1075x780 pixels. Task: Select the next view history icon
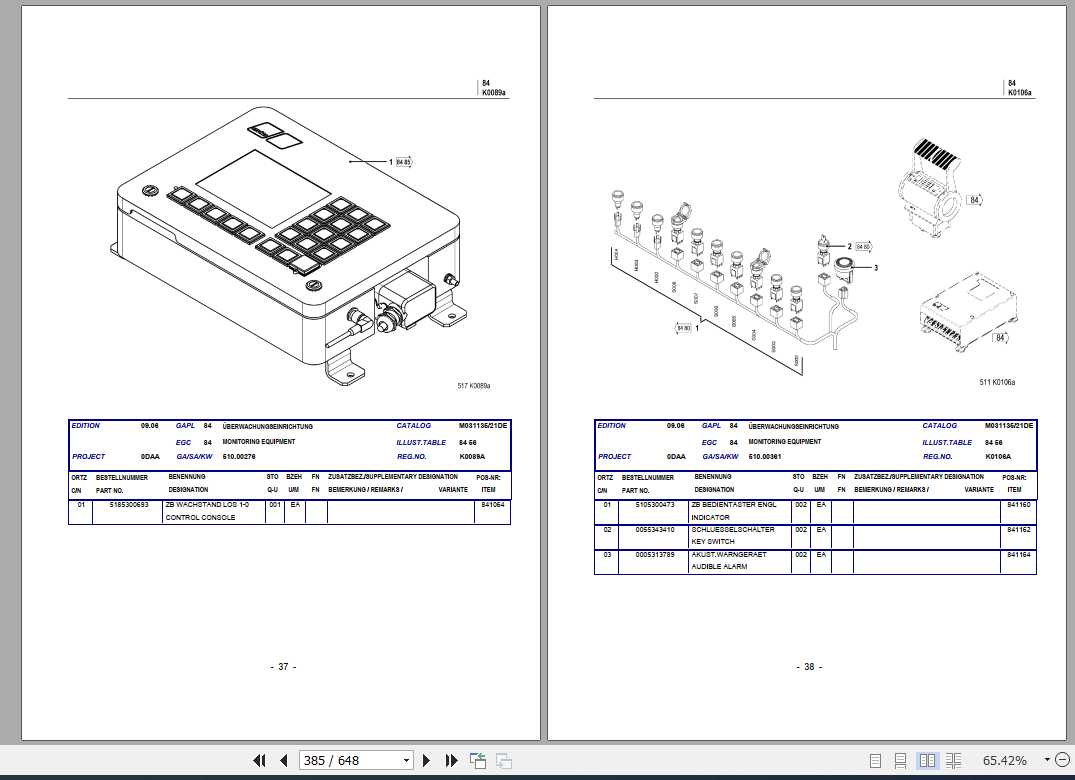tap(504, 760)
